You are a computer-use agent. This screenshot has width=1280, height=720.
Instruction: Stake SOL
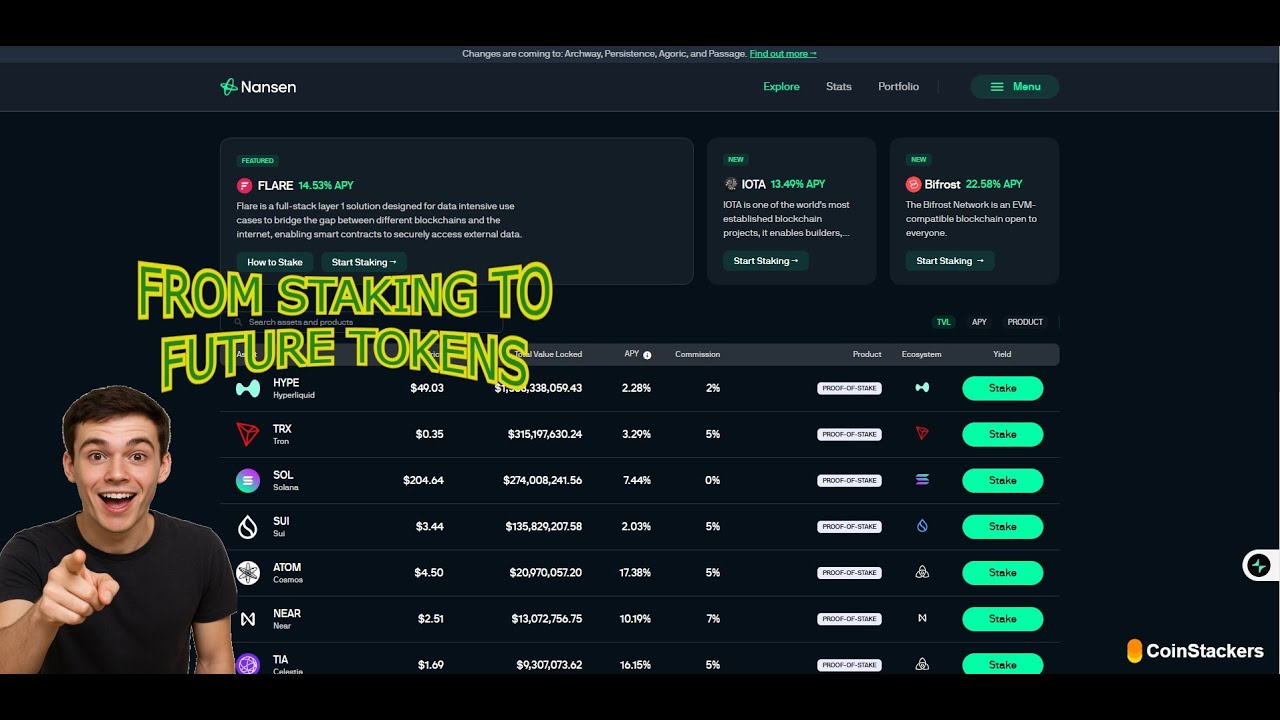(1002, 480)
